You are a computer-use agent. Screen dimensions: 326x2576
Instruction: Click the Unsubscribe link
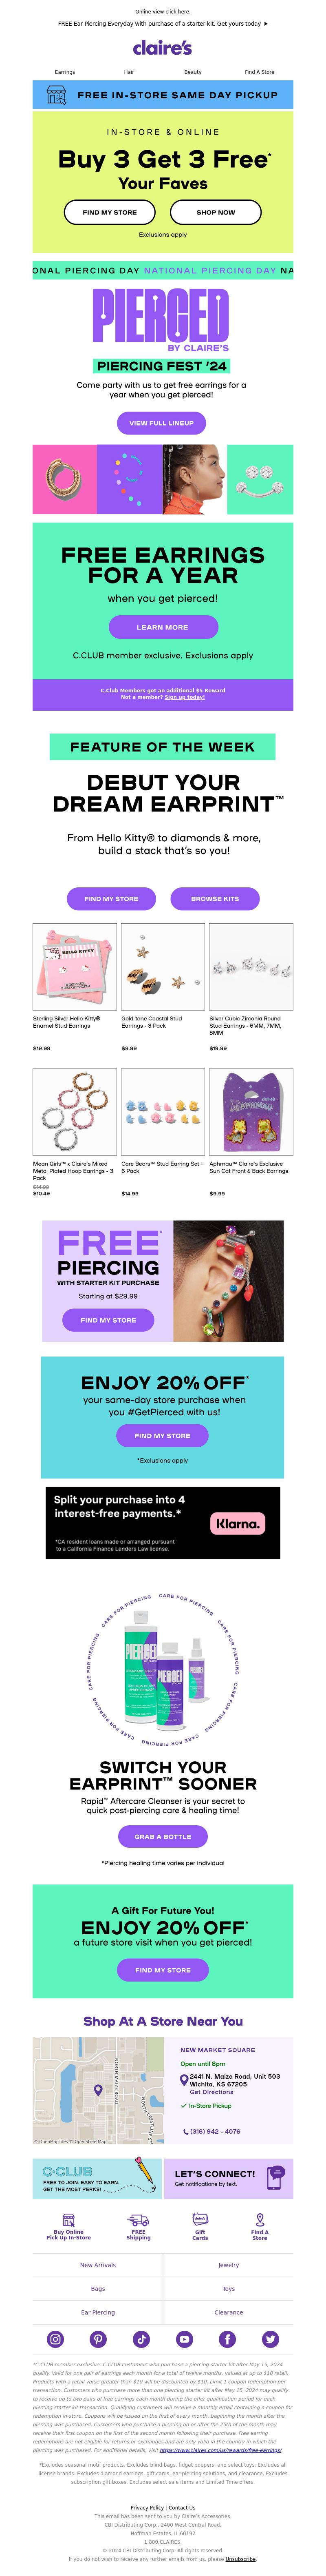(x=241, y=2559)
